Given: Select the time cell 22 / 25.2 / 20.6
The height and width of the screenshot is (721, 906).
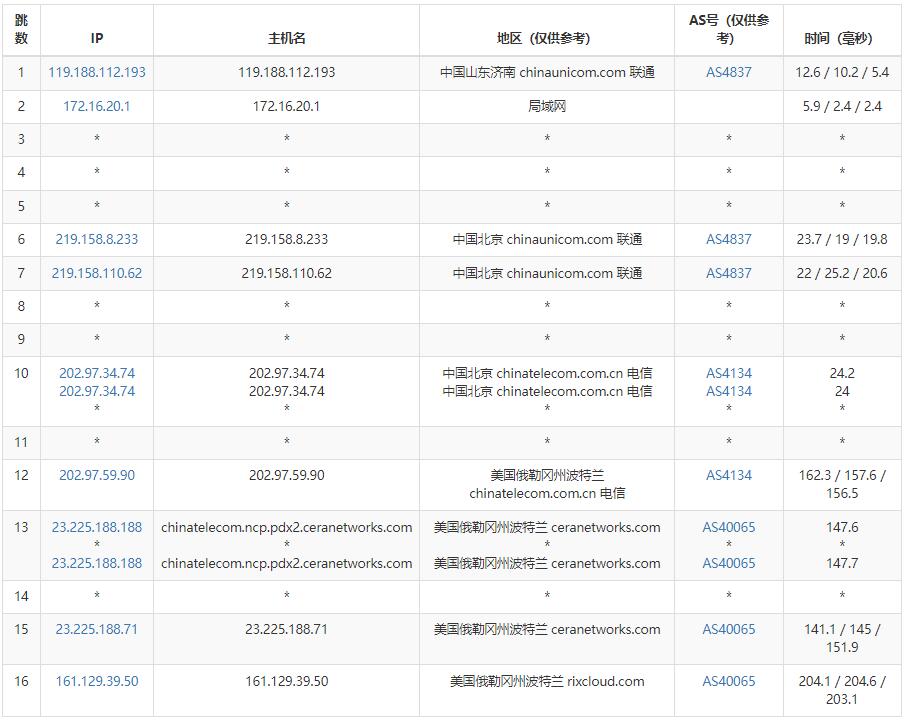Looking at the screenshot, I should pos(842,273).
